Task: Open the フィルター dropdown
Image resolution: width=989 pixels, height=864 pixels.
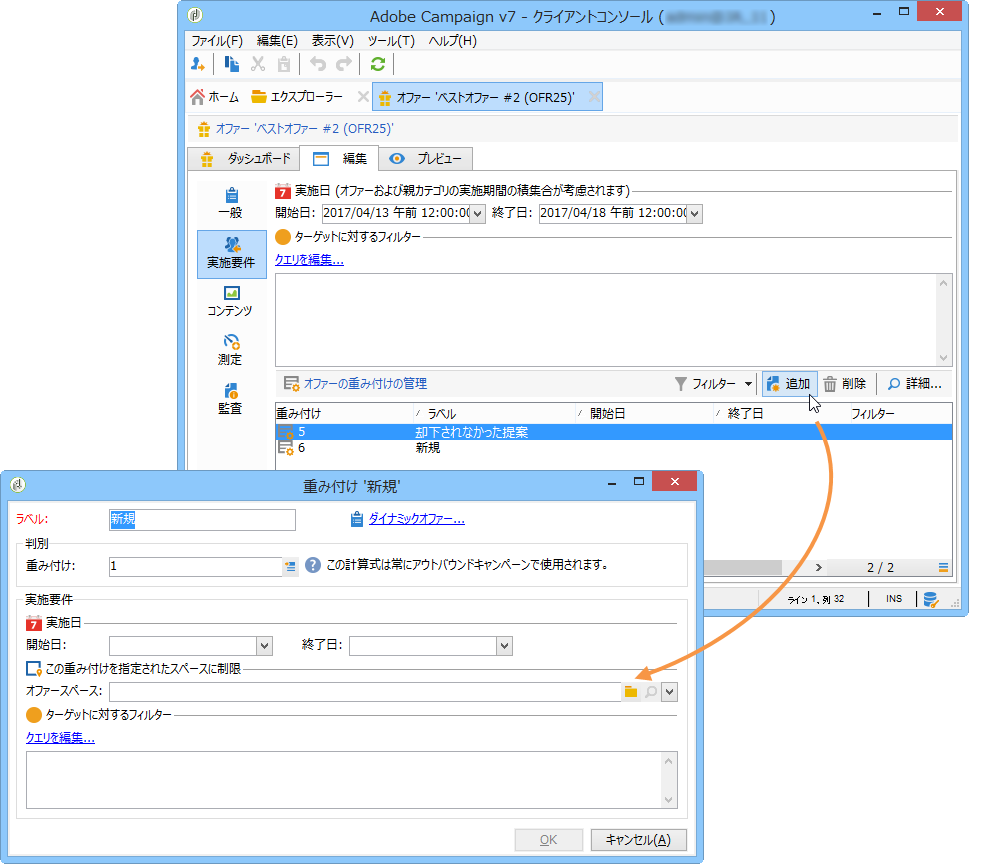Action: pos(714,383)
